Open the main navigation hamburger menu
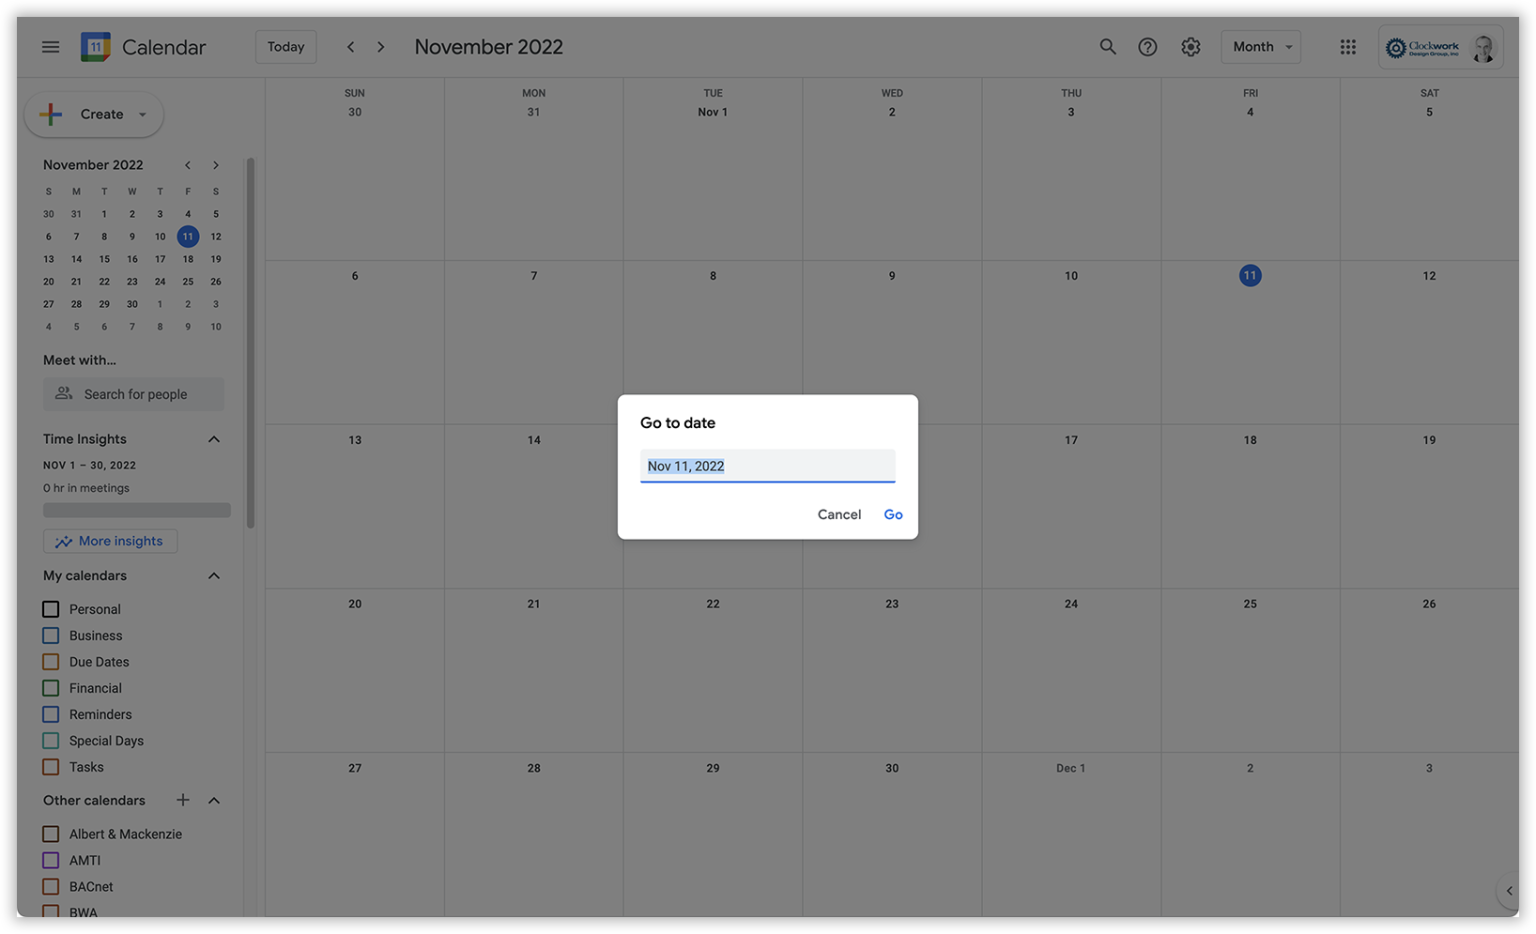This screenshot has height=934, width=1536. pyautogui.click(x=50, y=46)
